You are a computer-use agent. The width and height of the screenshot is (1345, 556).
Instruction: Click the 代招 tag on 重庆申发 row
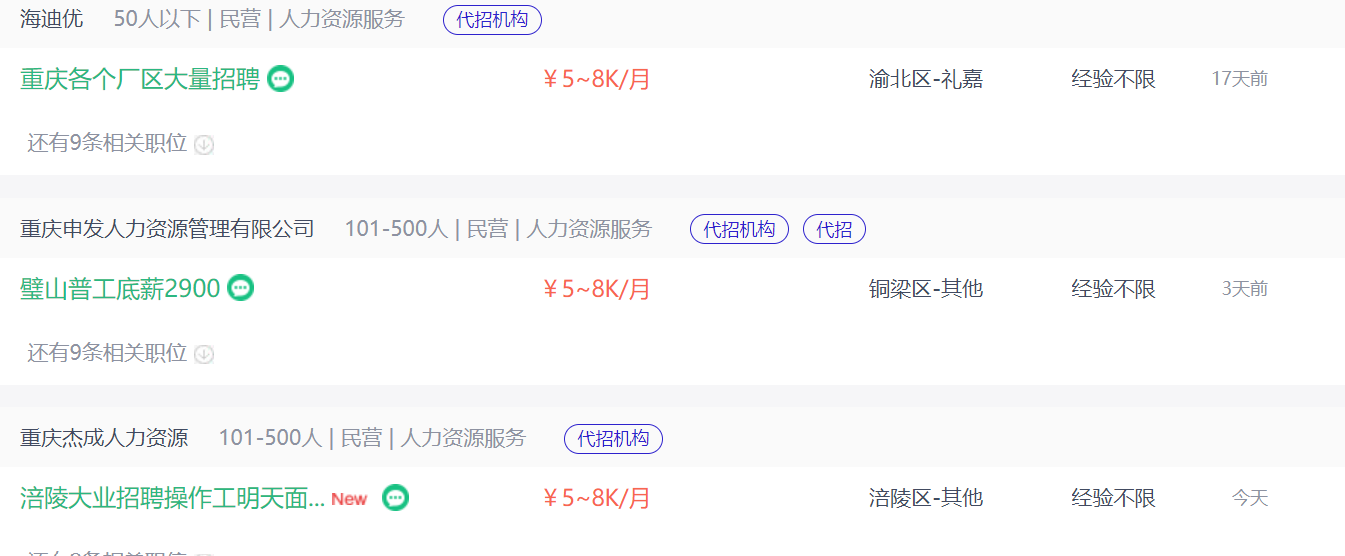click(834, 229)
